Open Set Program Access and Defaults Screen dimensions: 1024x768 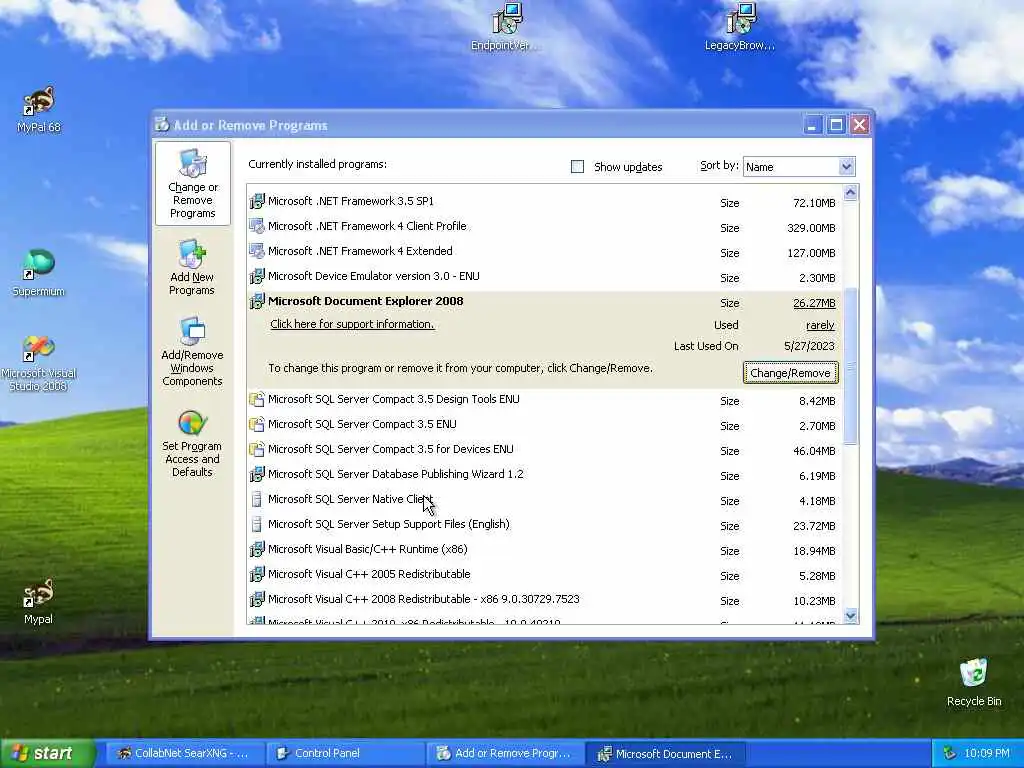[x=192, y=443]
